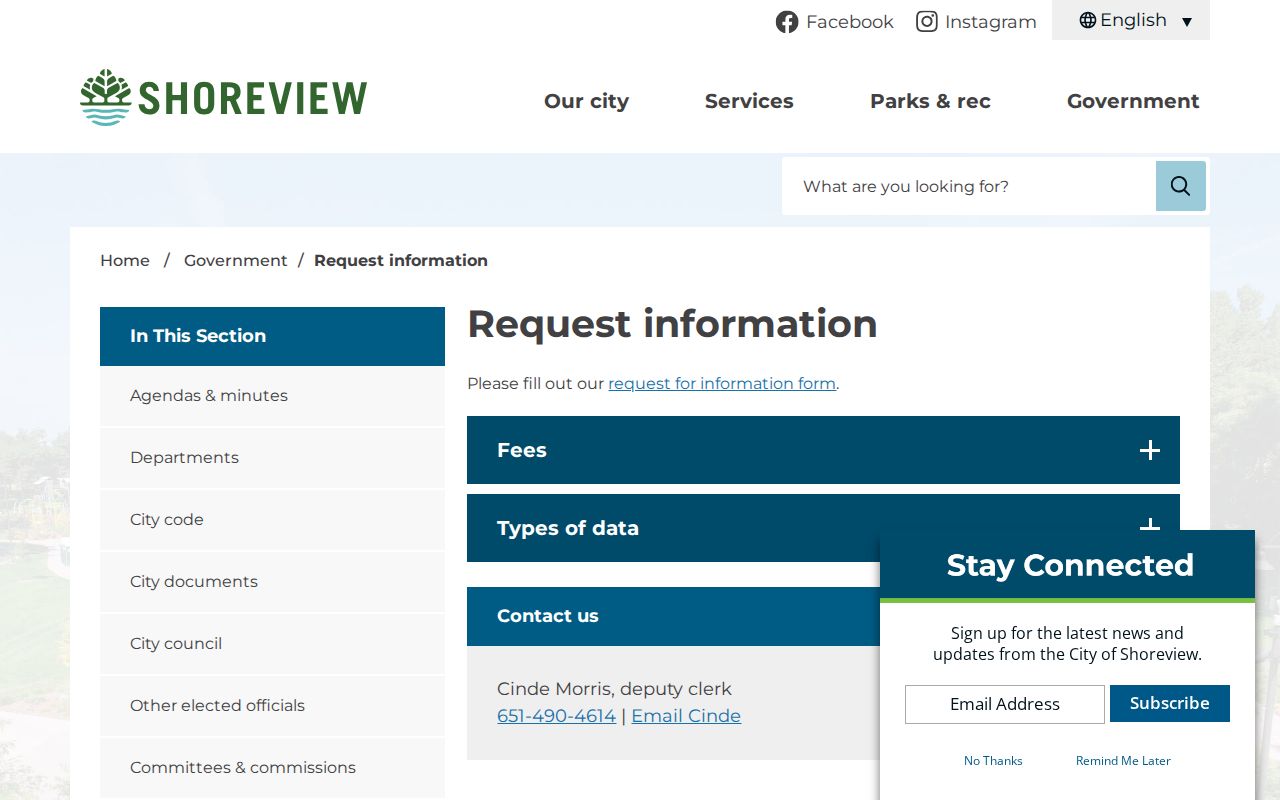Click the Email Cinde link
Viewport: 1280px width, 800px height.
(x=686, y=716)
